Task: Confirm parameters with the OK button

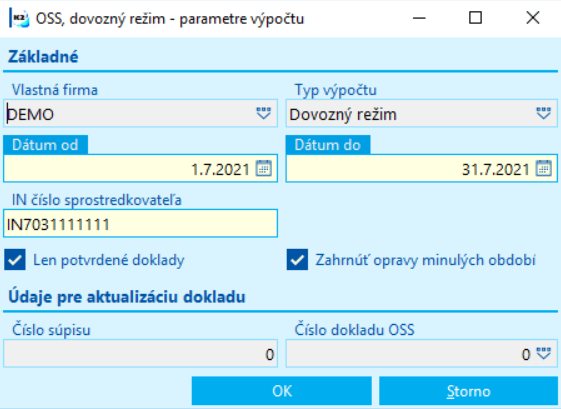Action: coord(282,391)
